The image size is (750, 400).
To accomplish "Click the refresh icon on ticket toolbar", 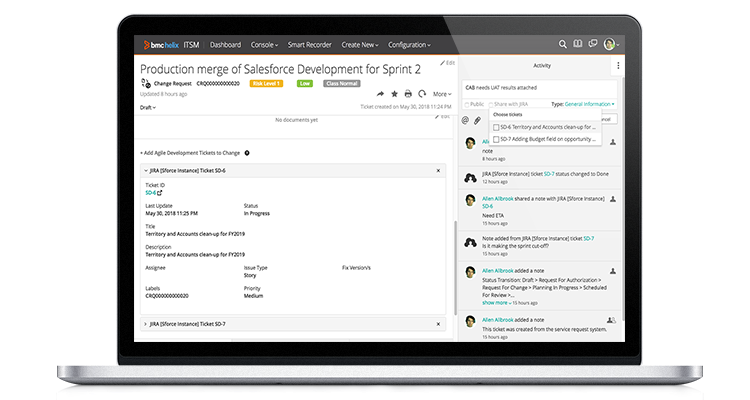I will pyautogui.click(x=422, y=94).
